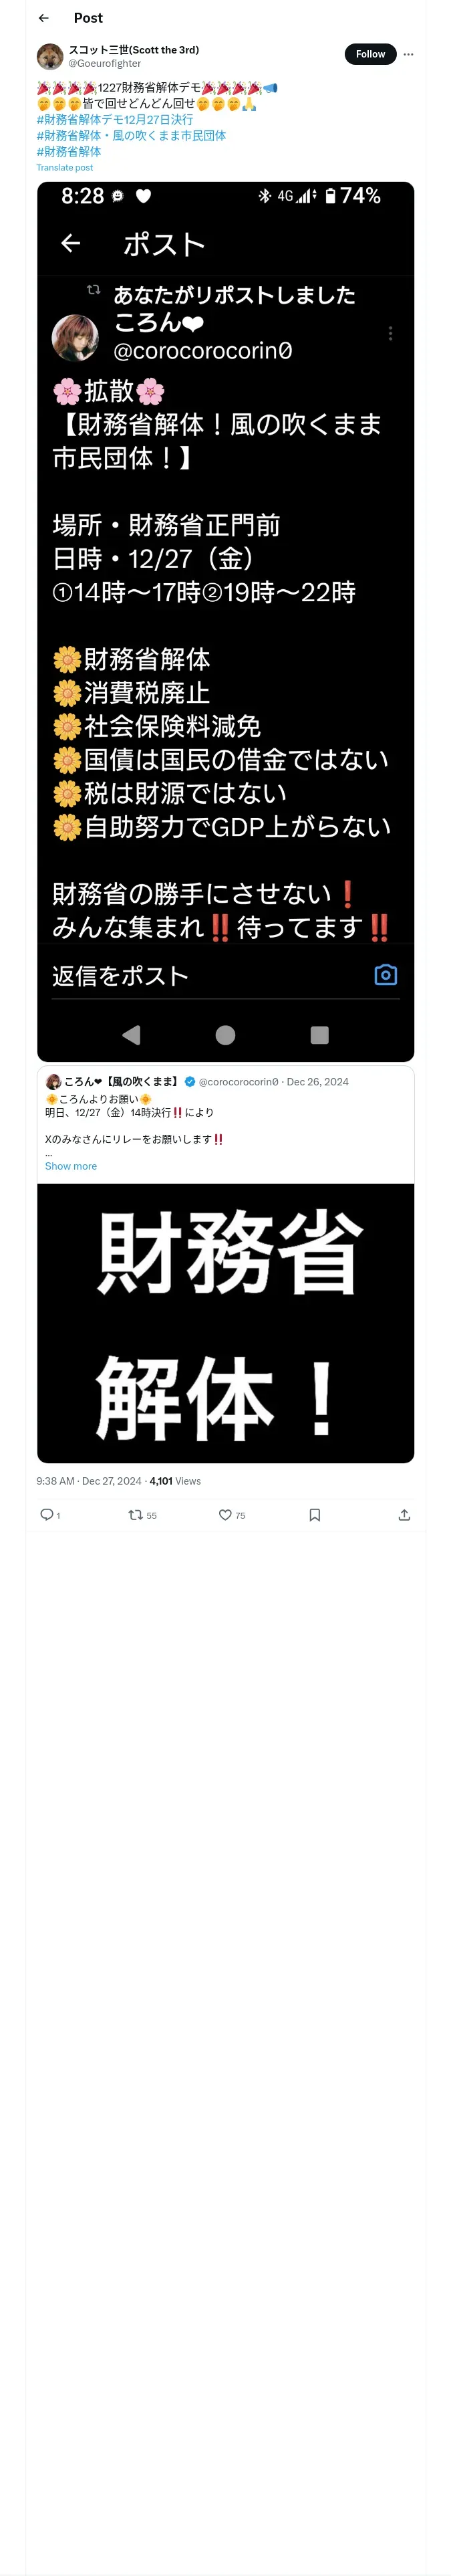Open the phone screenshot image
451x2576 pixels.
pyautogui.click(x=225, y=621)
